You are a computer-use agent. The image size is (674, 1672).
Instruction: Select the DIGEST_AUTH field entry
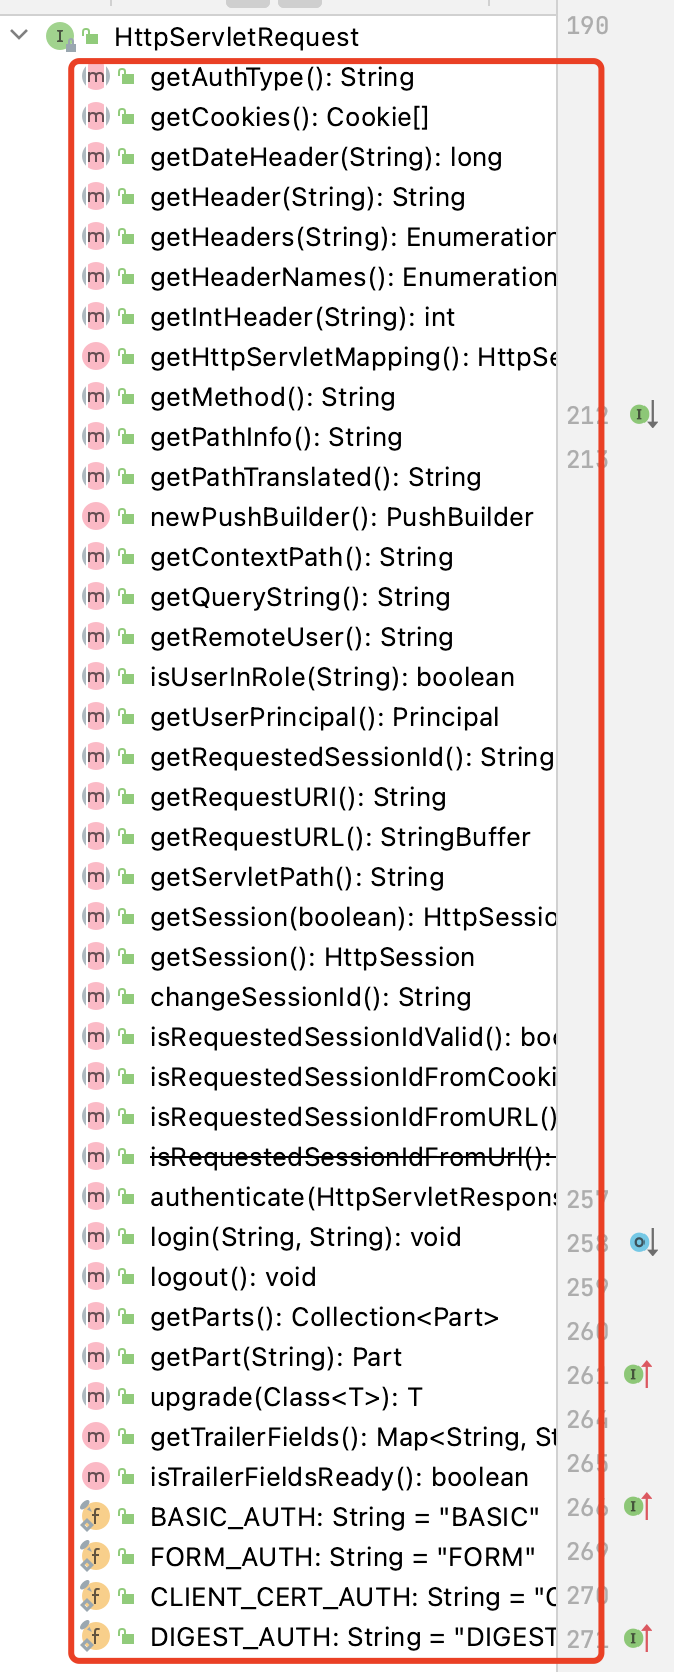(352, 1637)
